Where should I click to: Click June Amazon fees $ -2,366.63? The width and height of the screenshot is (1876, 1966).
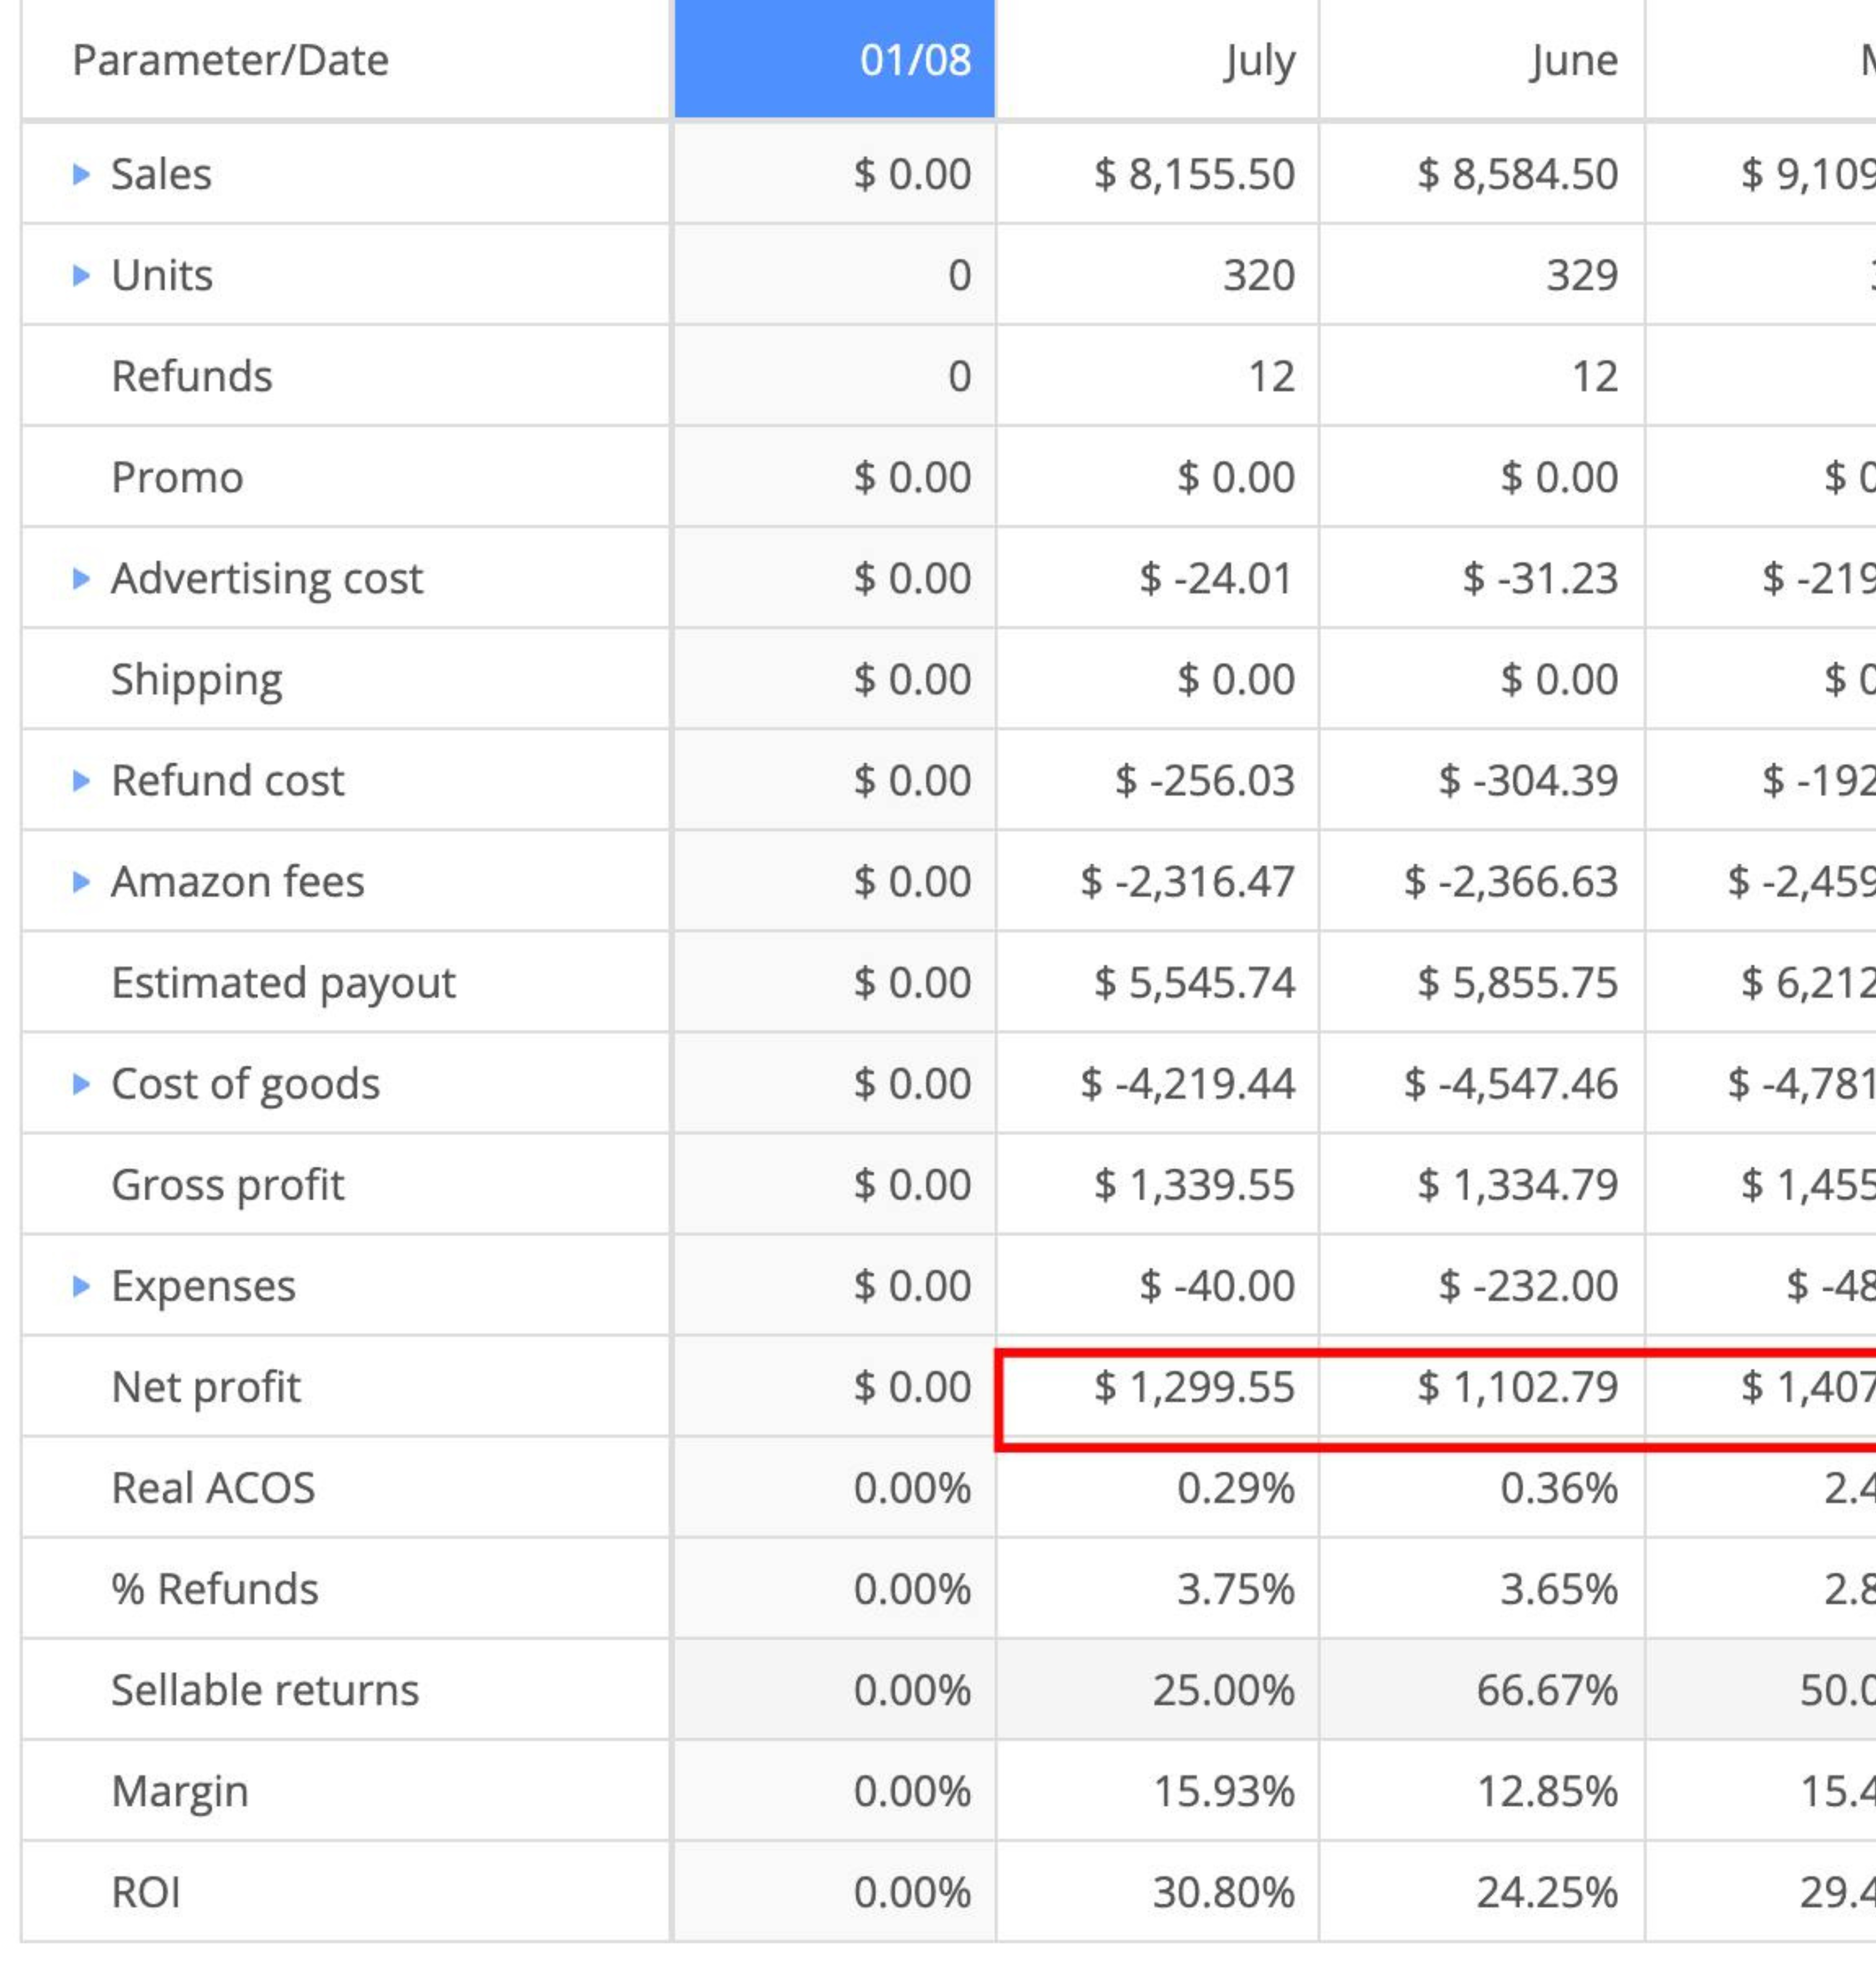point(1510,882)
